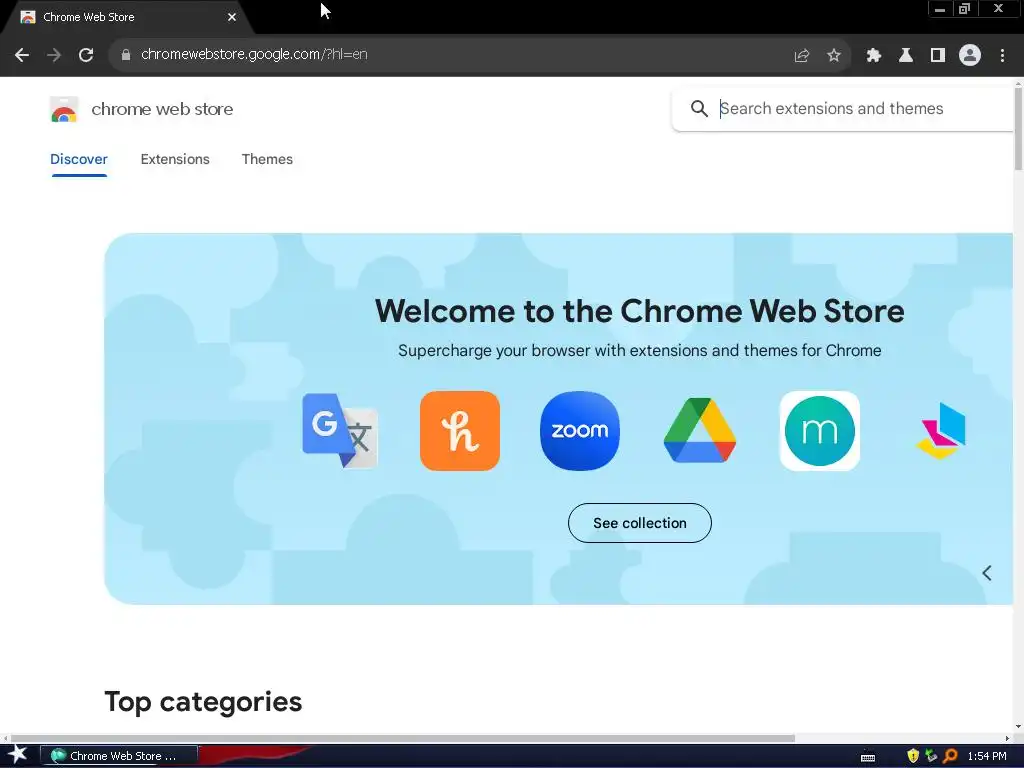Open the Google Drive extension icon
Image resolution: width=1024 pixels, height=768 pixels.
click(699, 430)
